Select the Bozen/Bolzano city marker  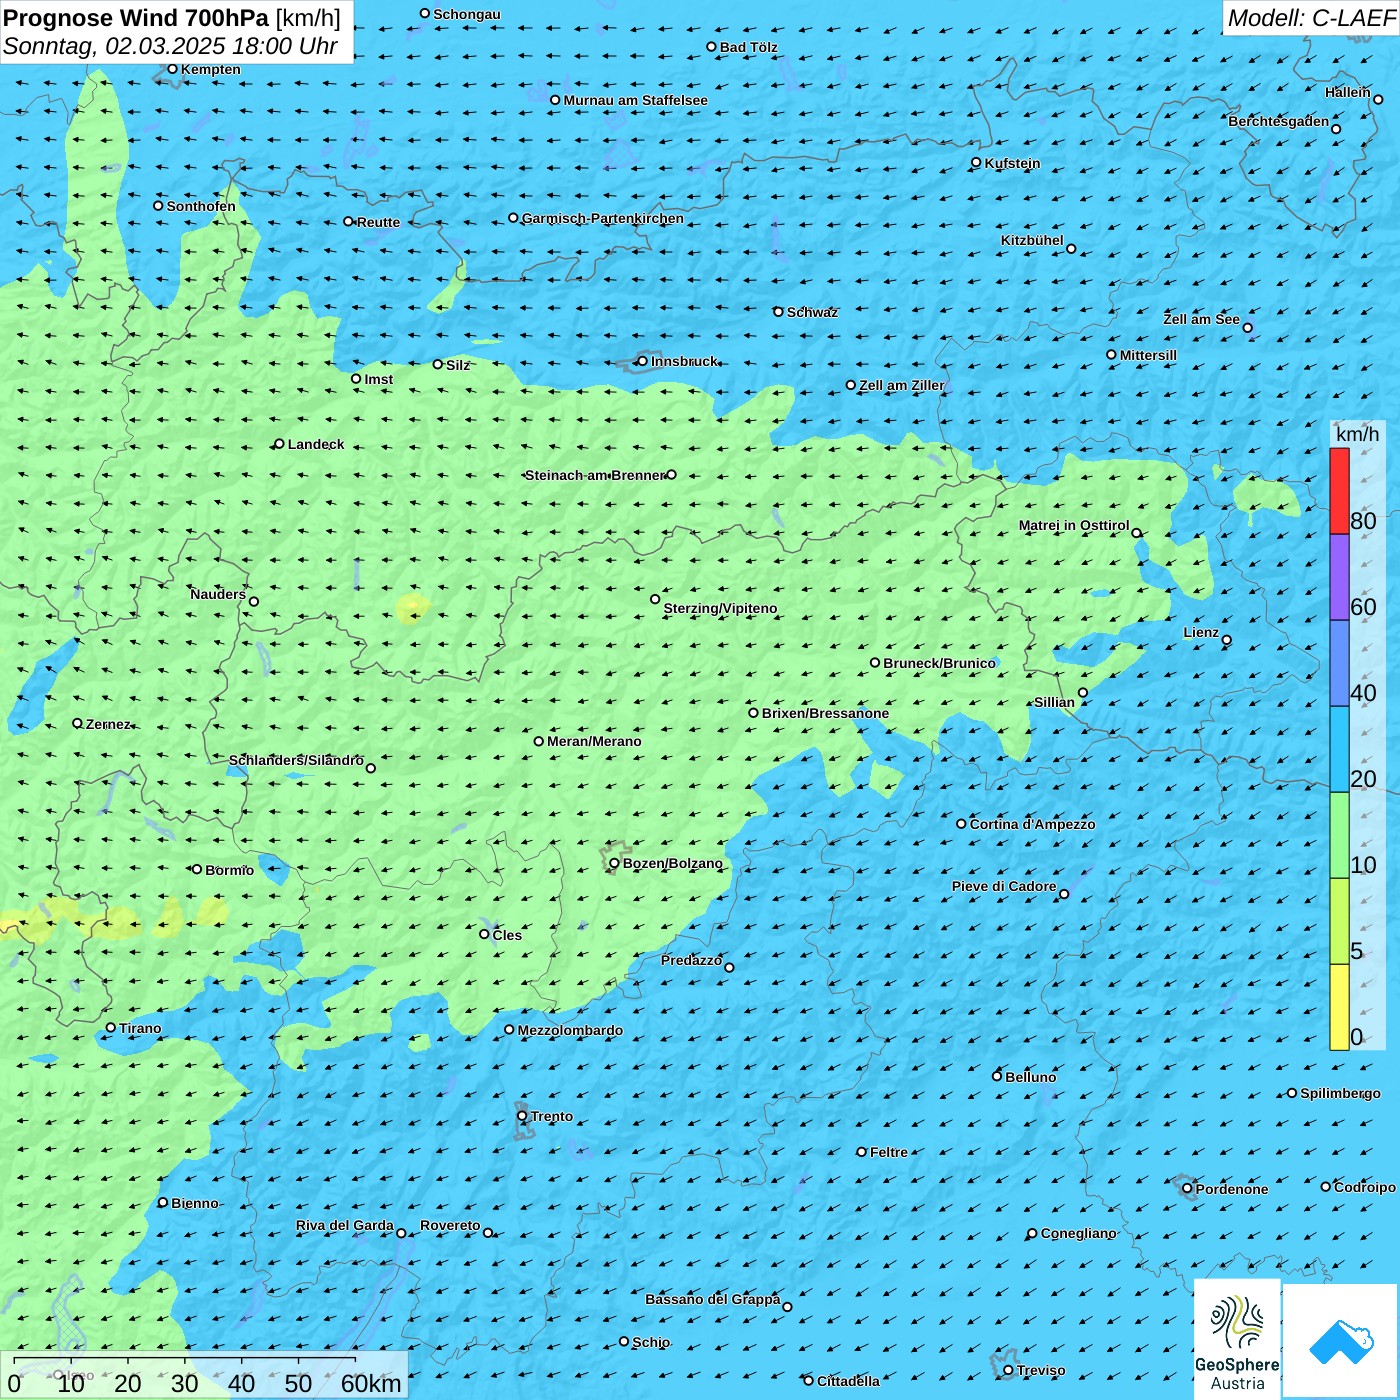[614, 863]
